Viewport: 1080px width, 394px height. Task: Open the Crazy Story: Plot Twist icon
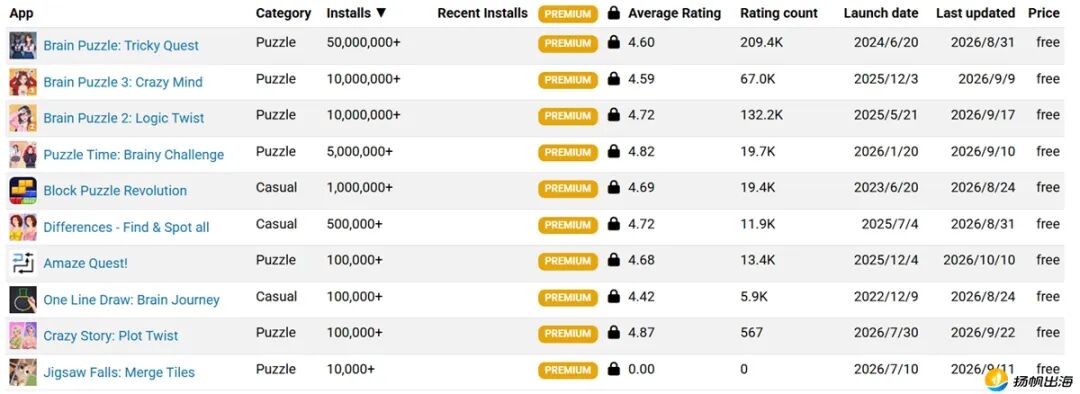tap(23, 336)
